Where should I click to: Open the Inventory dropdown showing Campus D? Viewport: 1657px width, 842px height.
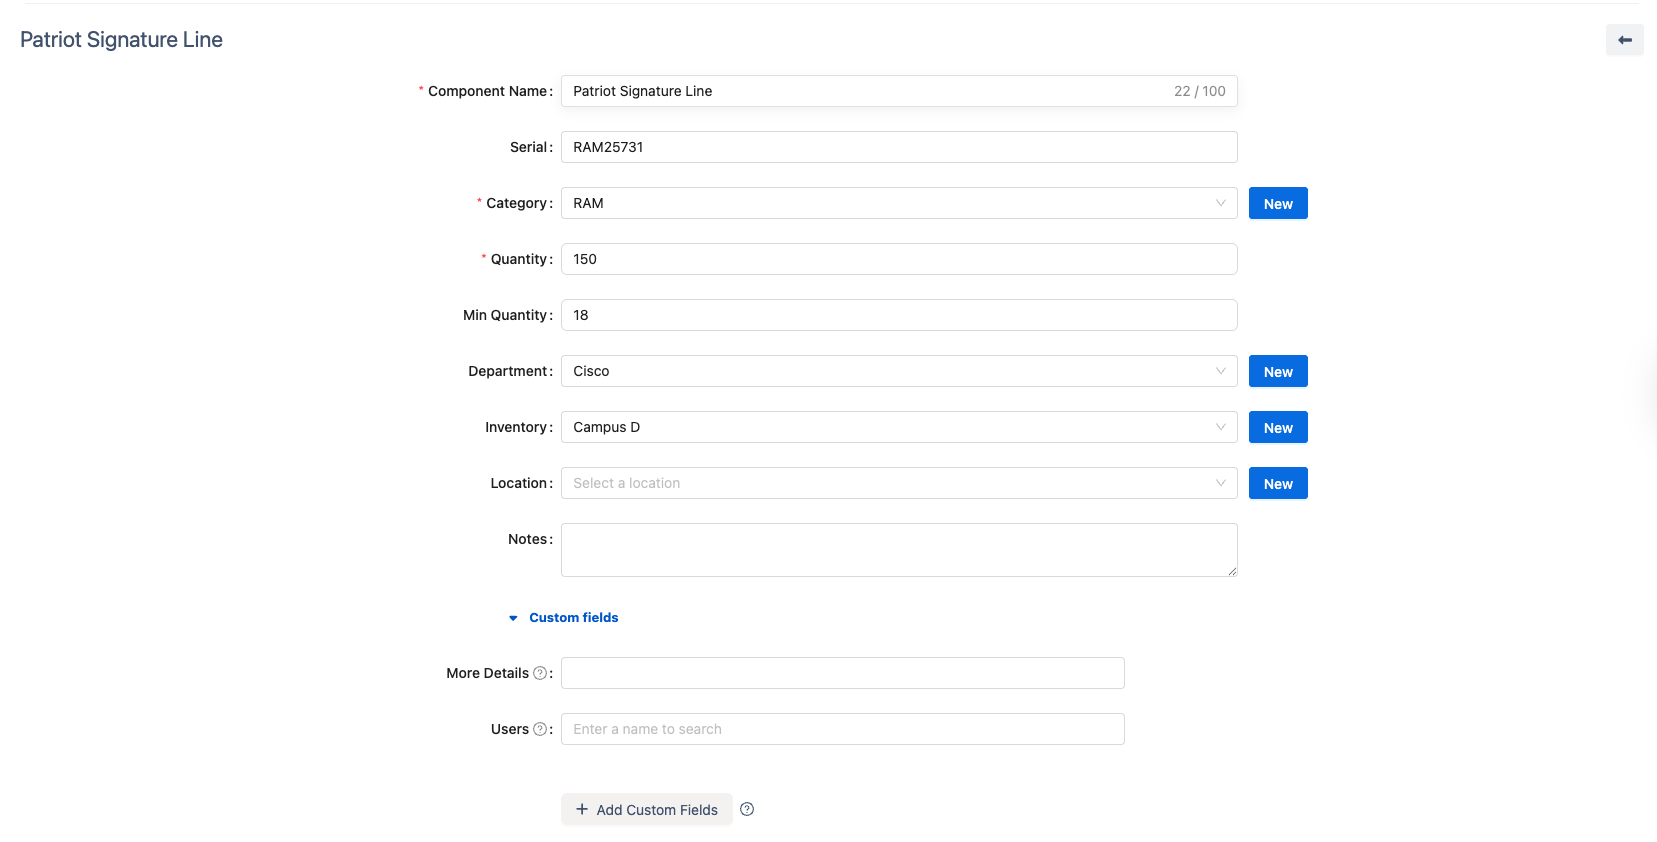(898, 427)
